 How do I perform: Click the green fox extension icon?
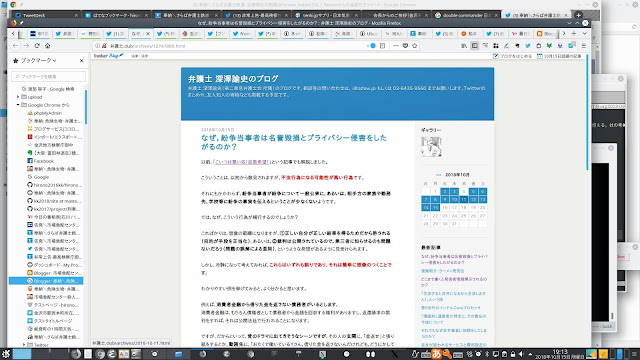coord(549,46)
